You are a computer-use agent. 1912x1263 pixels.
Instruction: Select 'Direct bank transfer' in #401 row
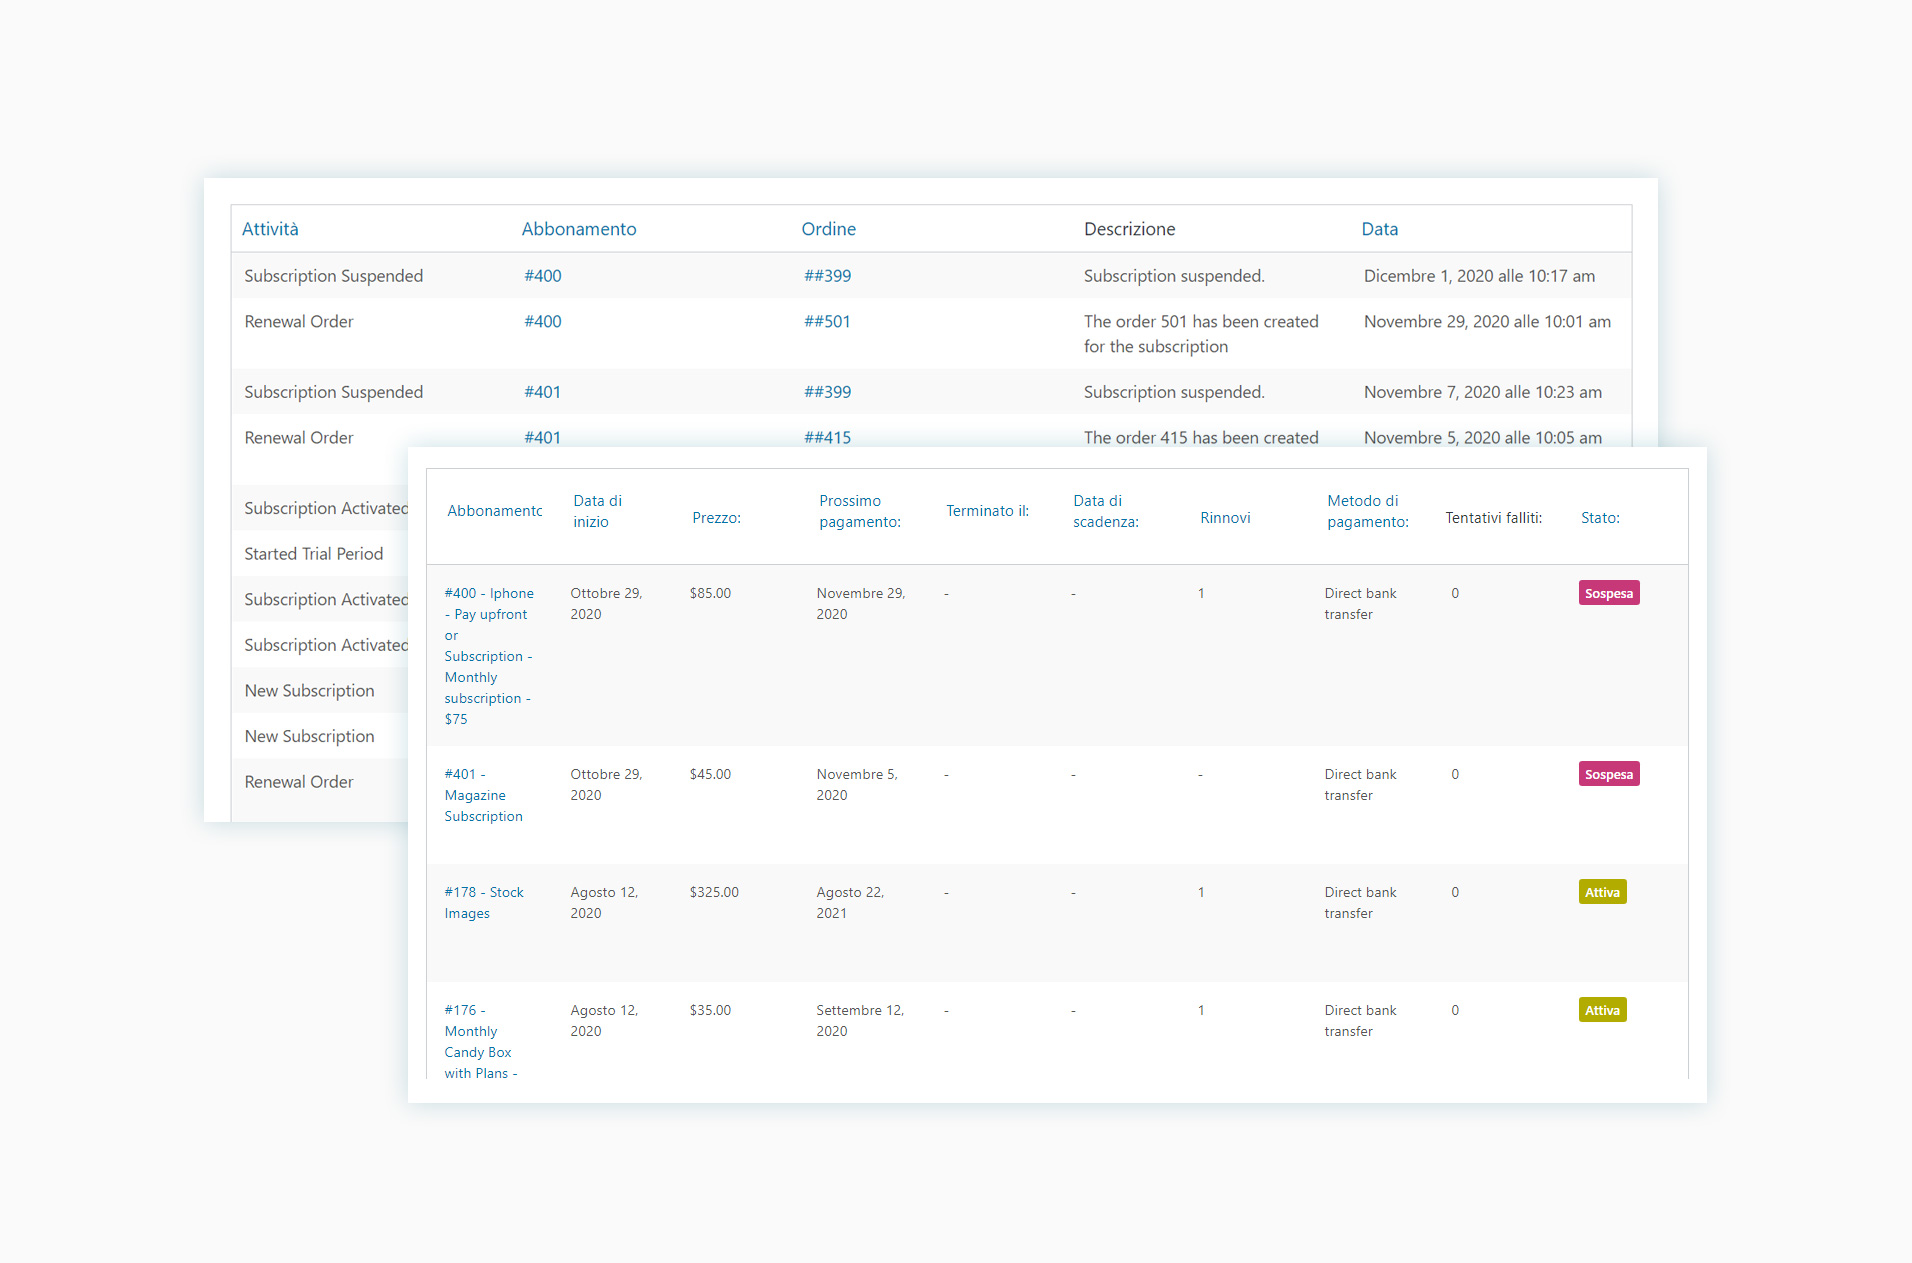click(x=1361, y=785)
